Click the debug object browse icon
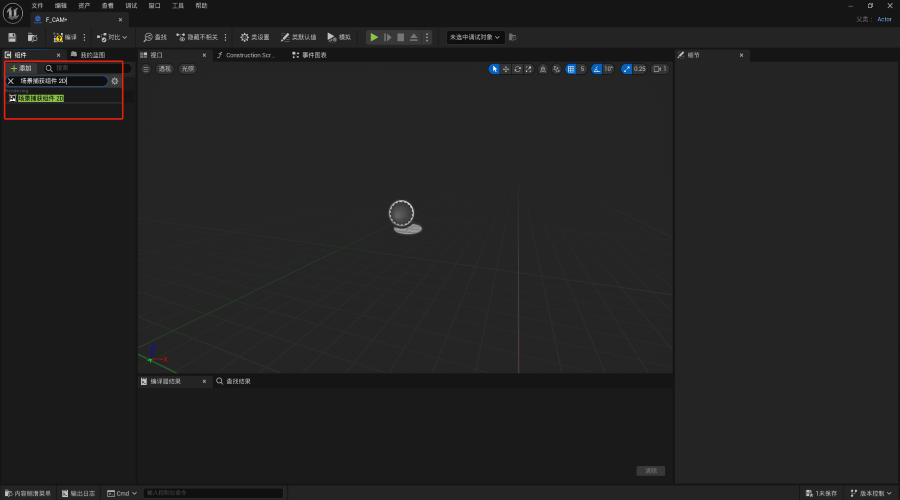 [513, 37]
